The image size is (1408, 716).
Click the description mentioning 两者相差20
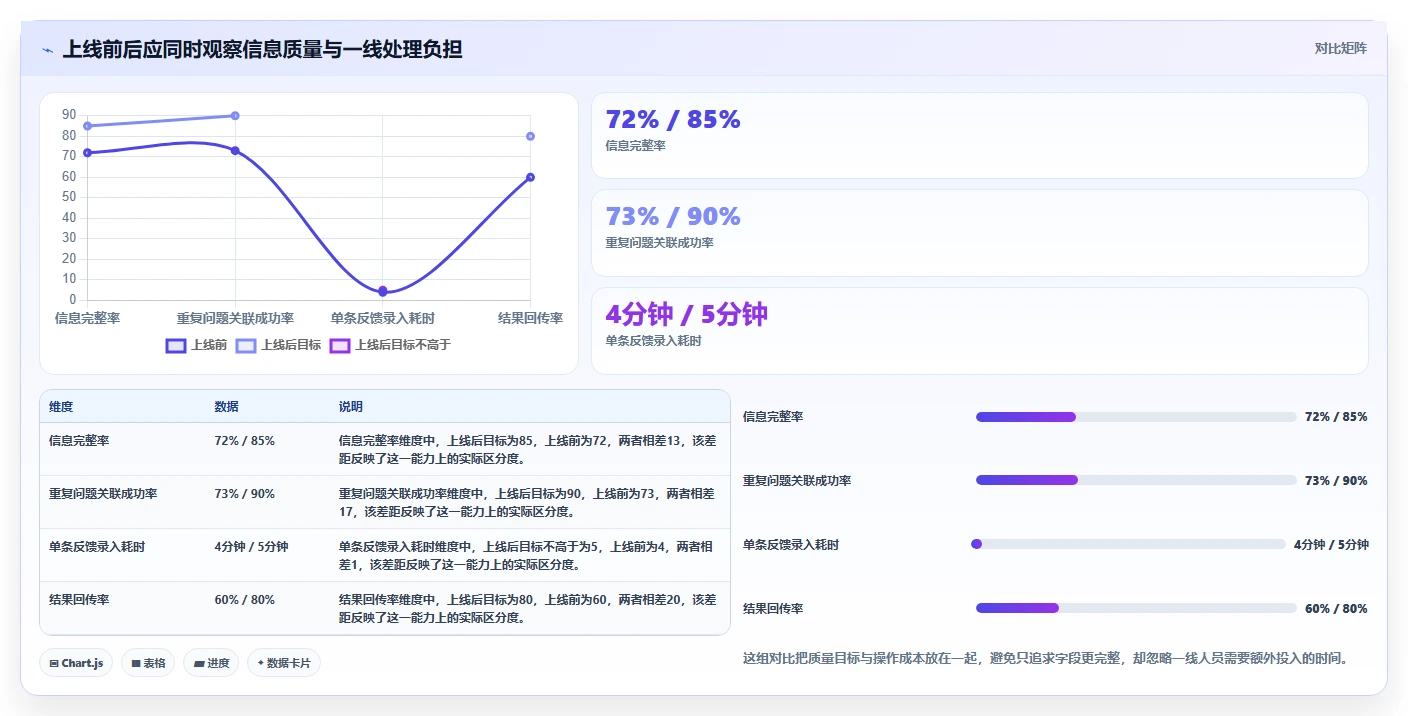(x=528, y=608)
